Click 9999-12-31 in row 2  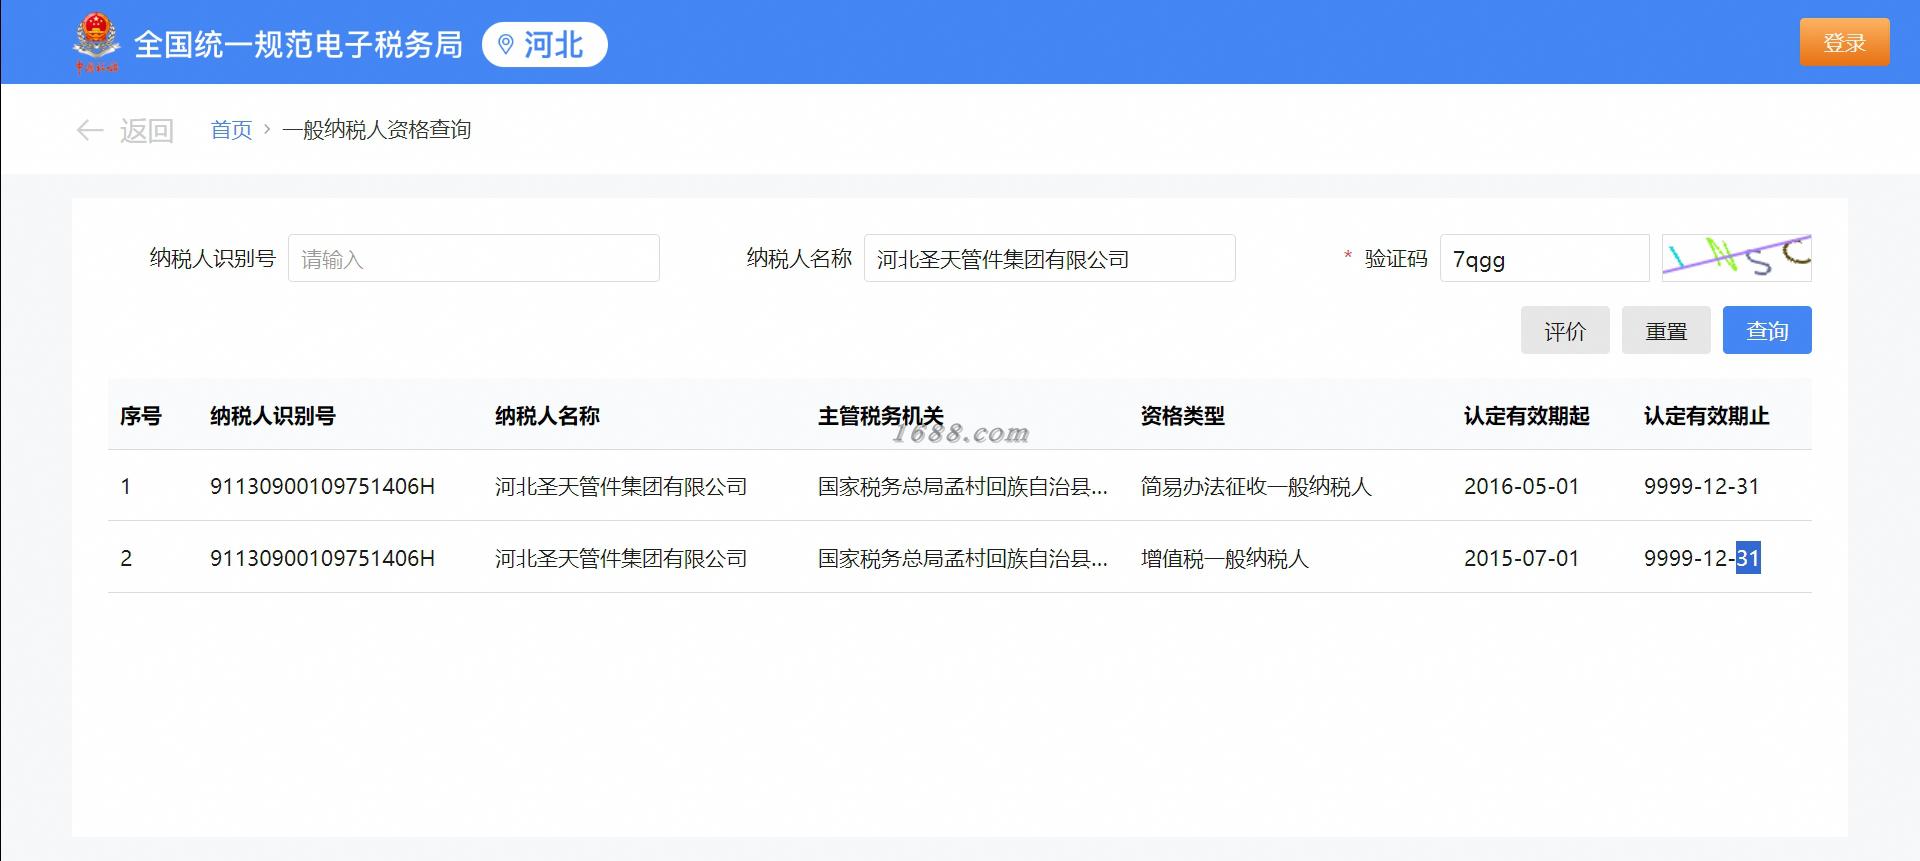1701,559
